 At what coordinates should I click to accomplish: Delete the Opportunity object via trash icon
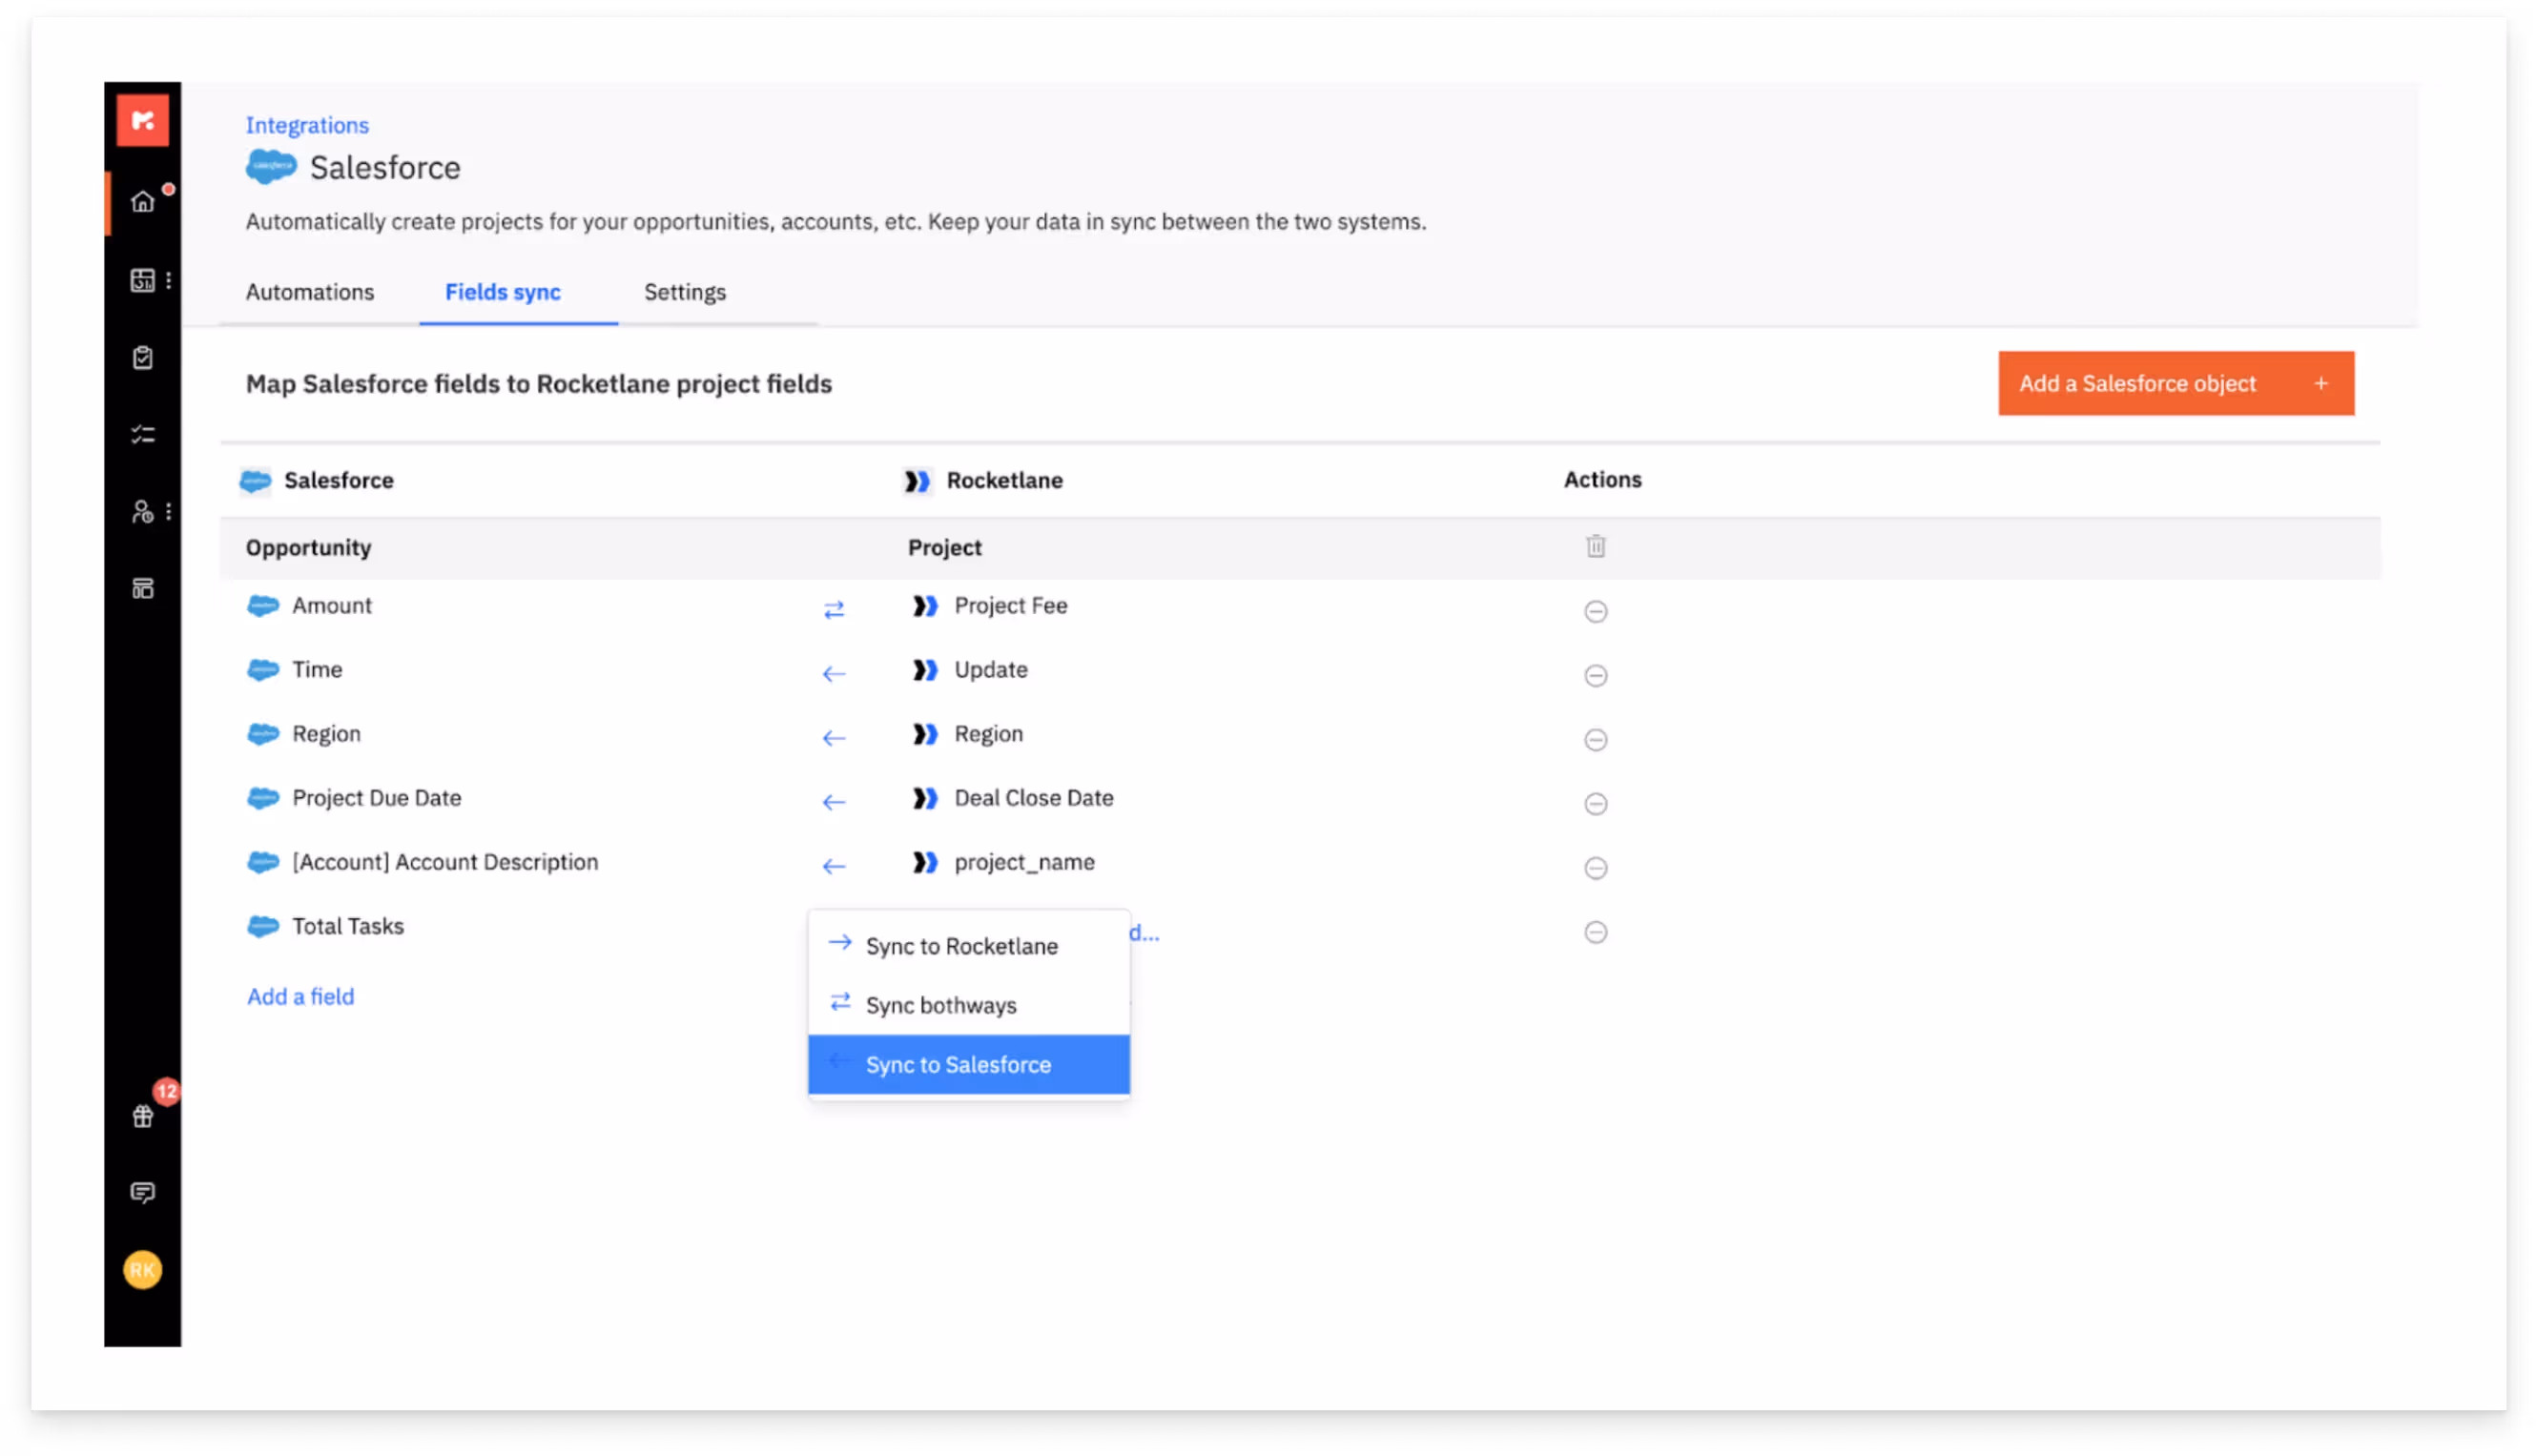click(x=1595, y=546)
